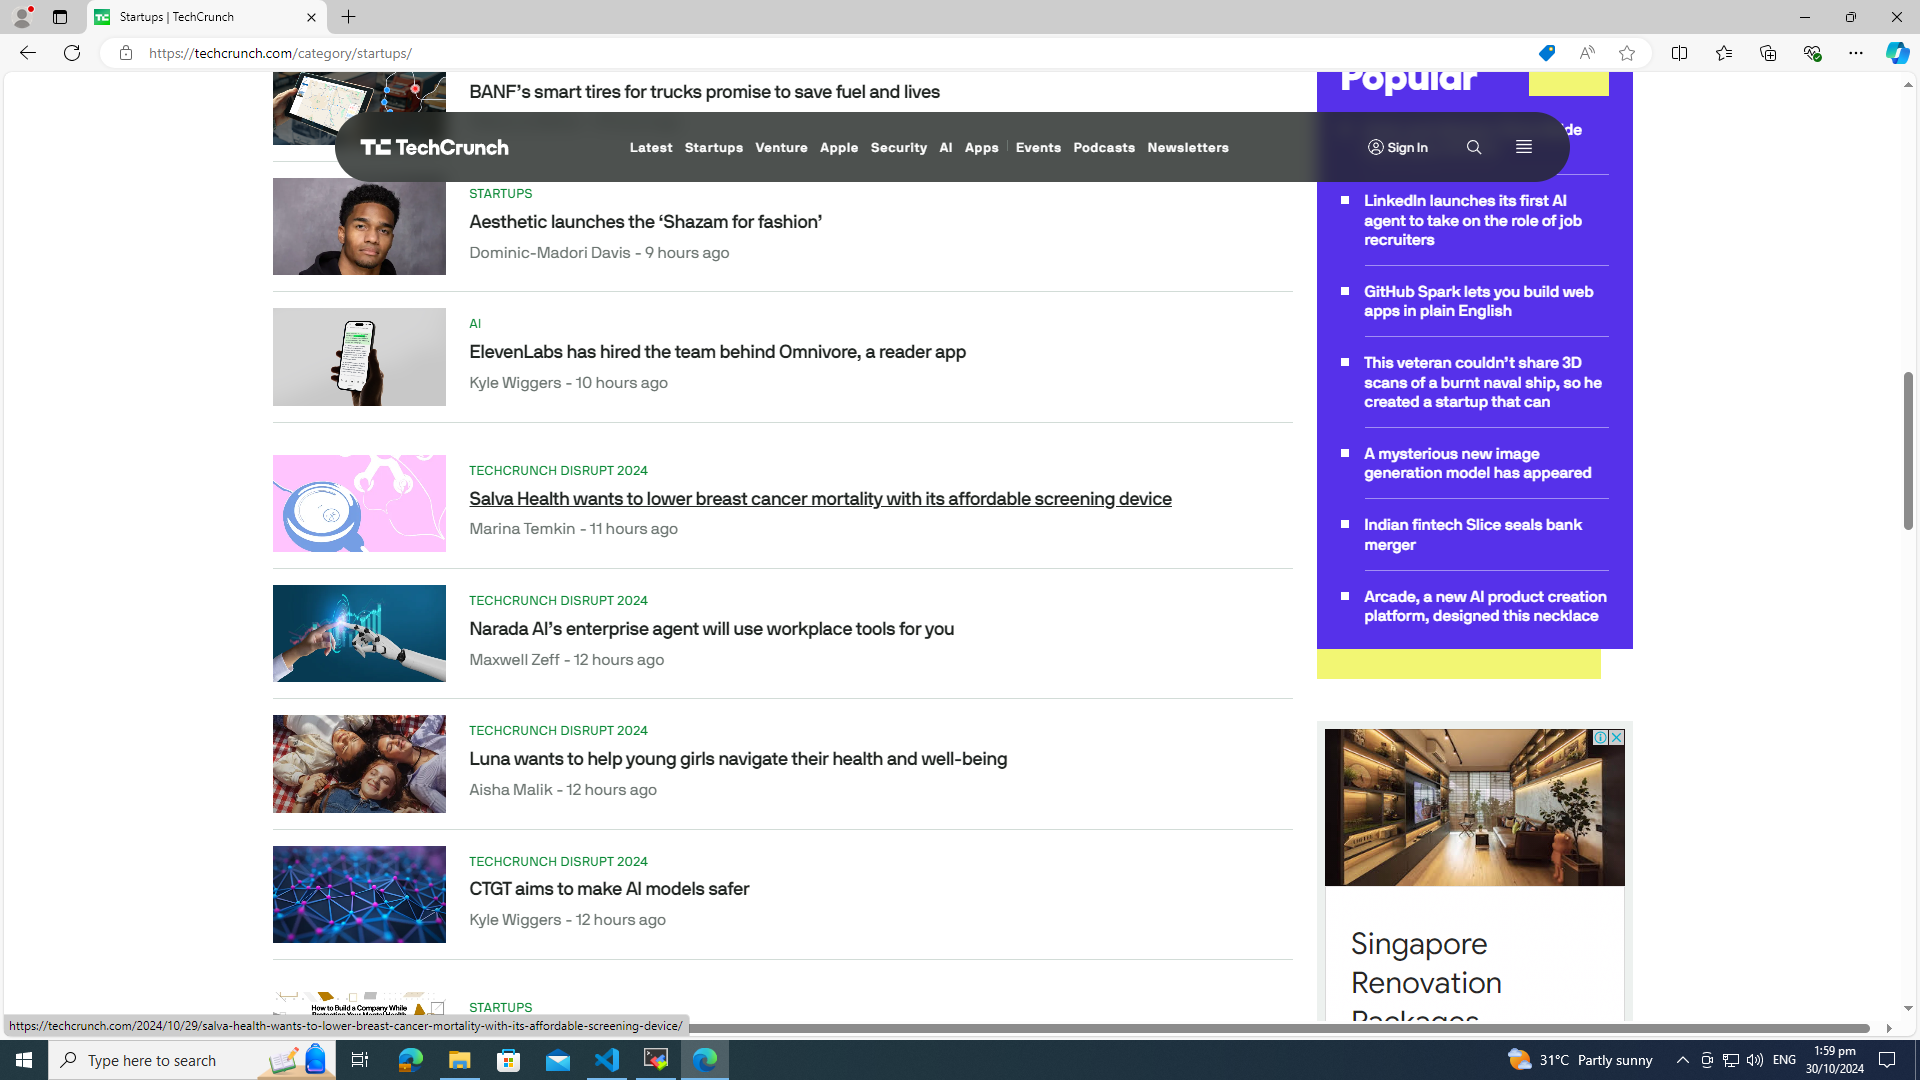The height and width of the screenshot is (1080, 1920).
Task: Click the address bar URL field
Action: [830, 53]
